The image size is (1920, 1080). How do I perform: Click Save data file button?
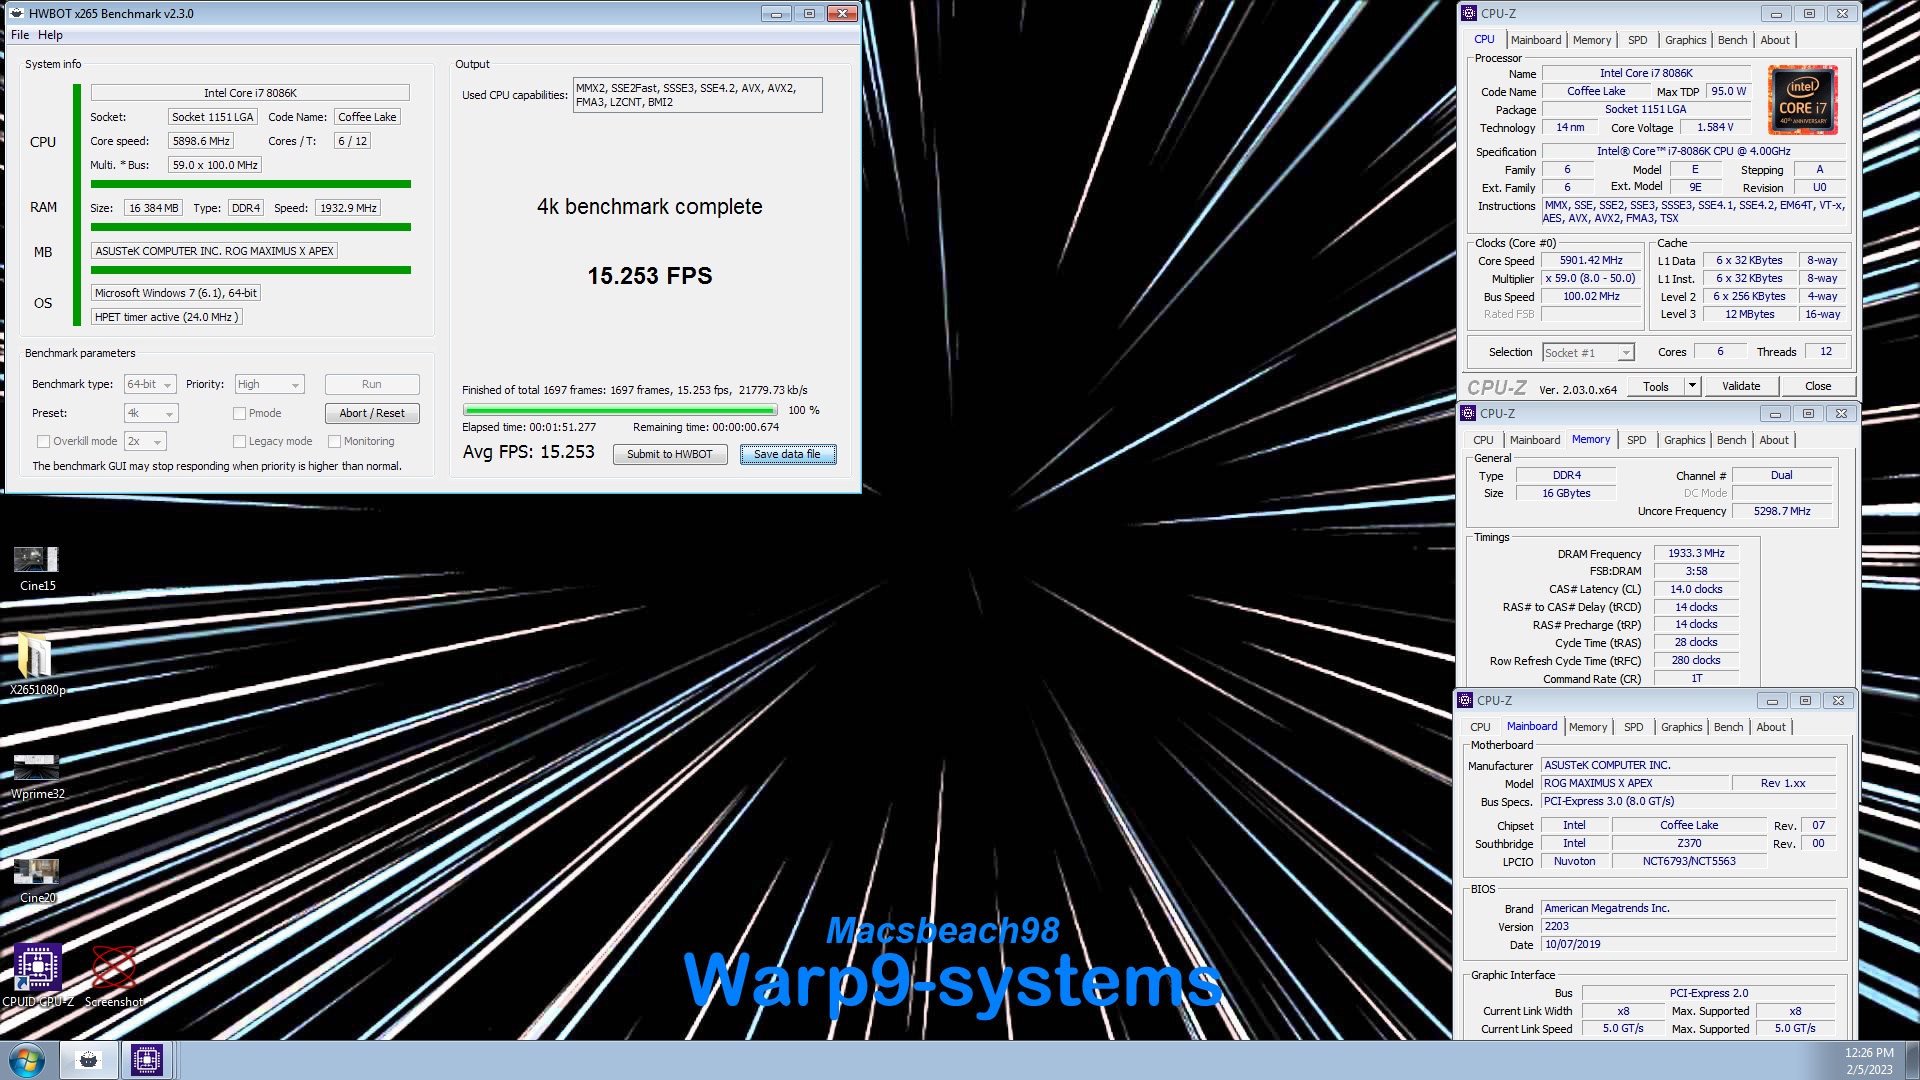pyautogui.click(x=787, y=454)
